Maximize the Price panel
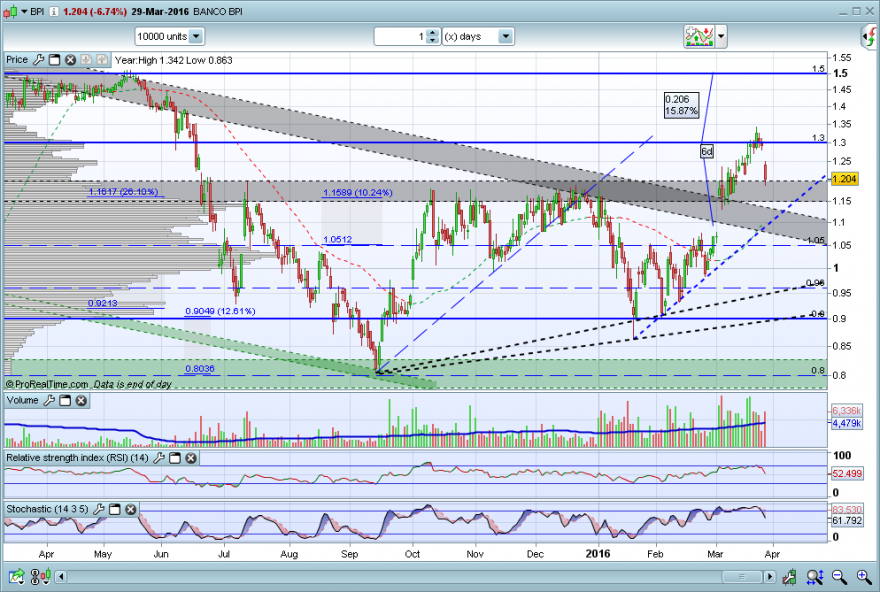 (54, 60)
